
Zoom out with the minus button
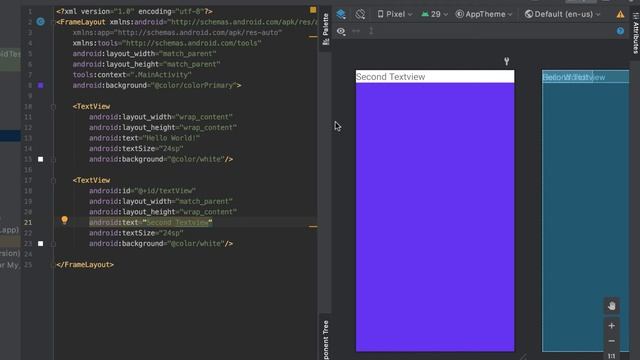pos(611,341)
